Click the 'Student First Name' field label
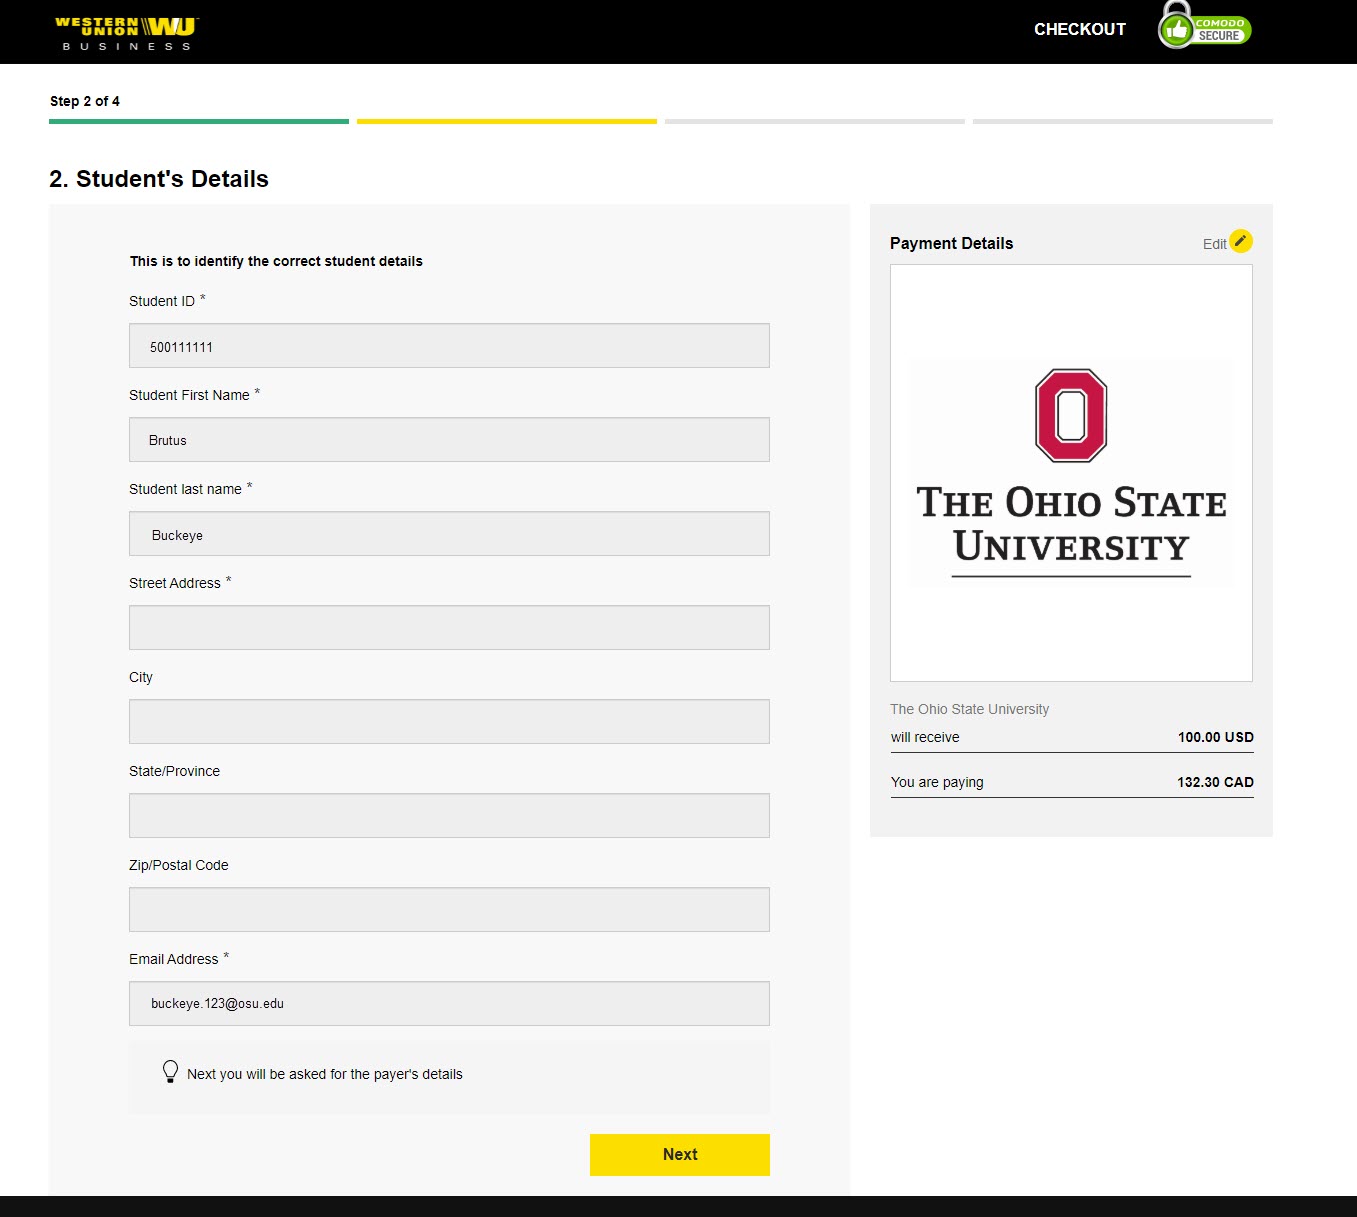Screen dimensions: 1357x1217 click(x=189, y=395)
